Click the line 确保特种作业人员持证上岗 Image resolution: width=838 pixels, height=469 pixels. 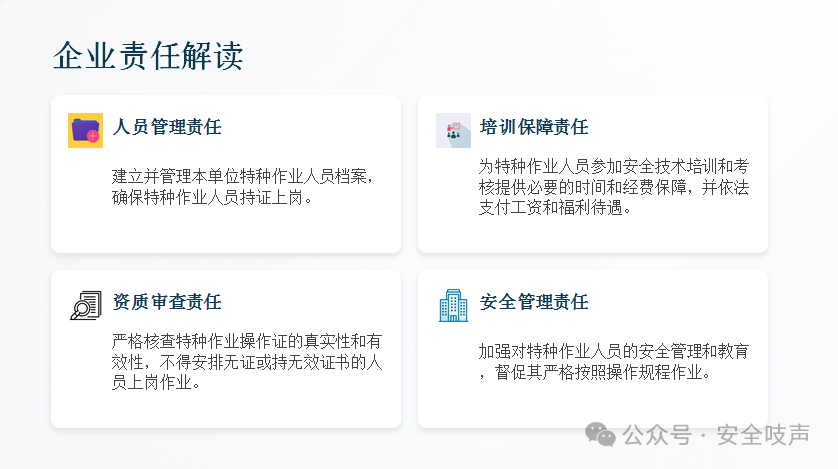[x=214, y=197]
